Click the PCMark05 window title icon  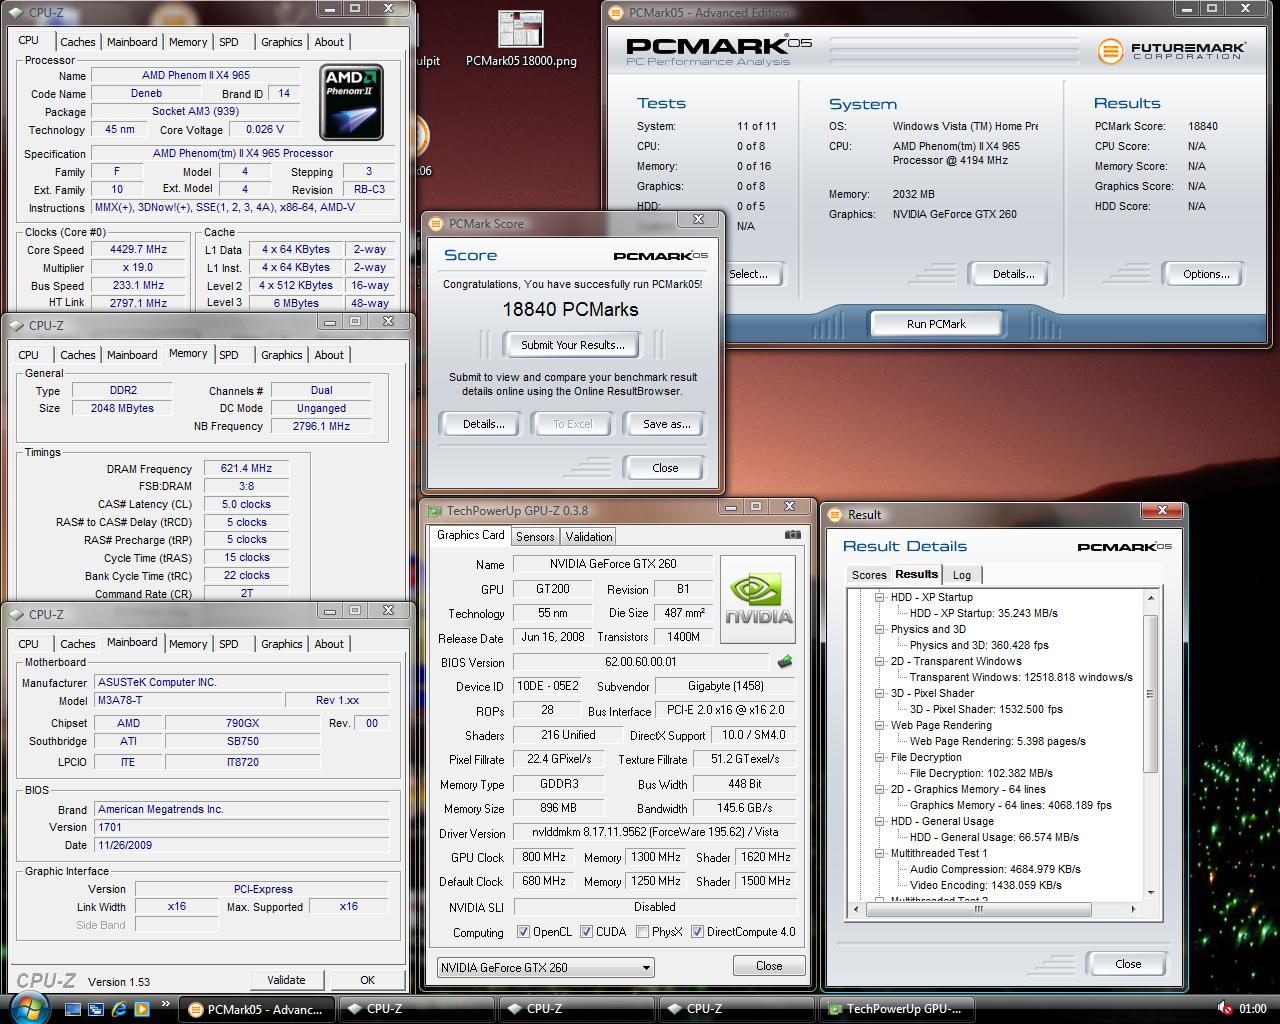coord(616,13)
